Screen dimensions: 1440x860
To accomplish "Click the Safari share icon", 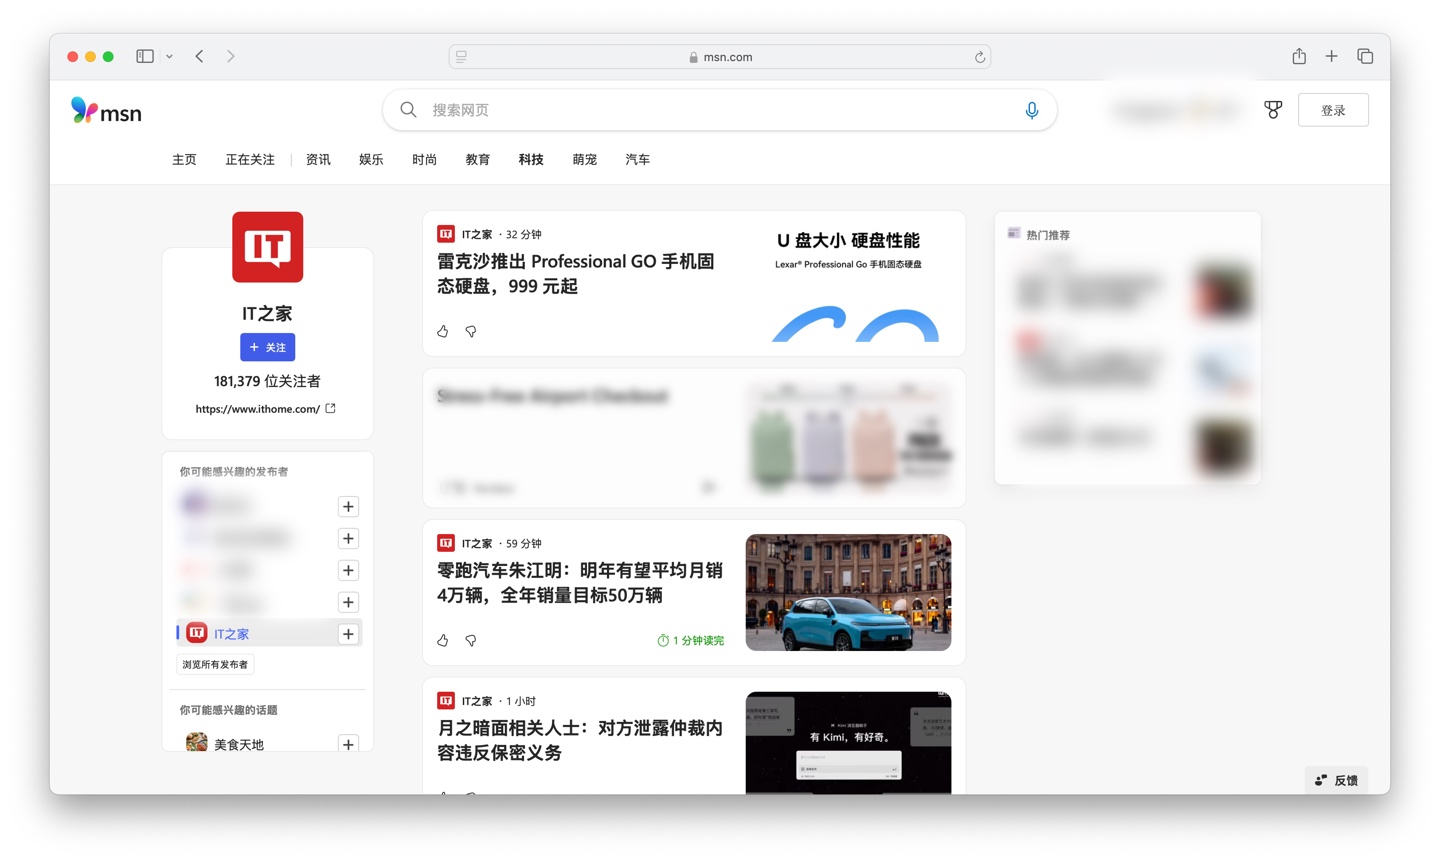I will (1298, 56).
